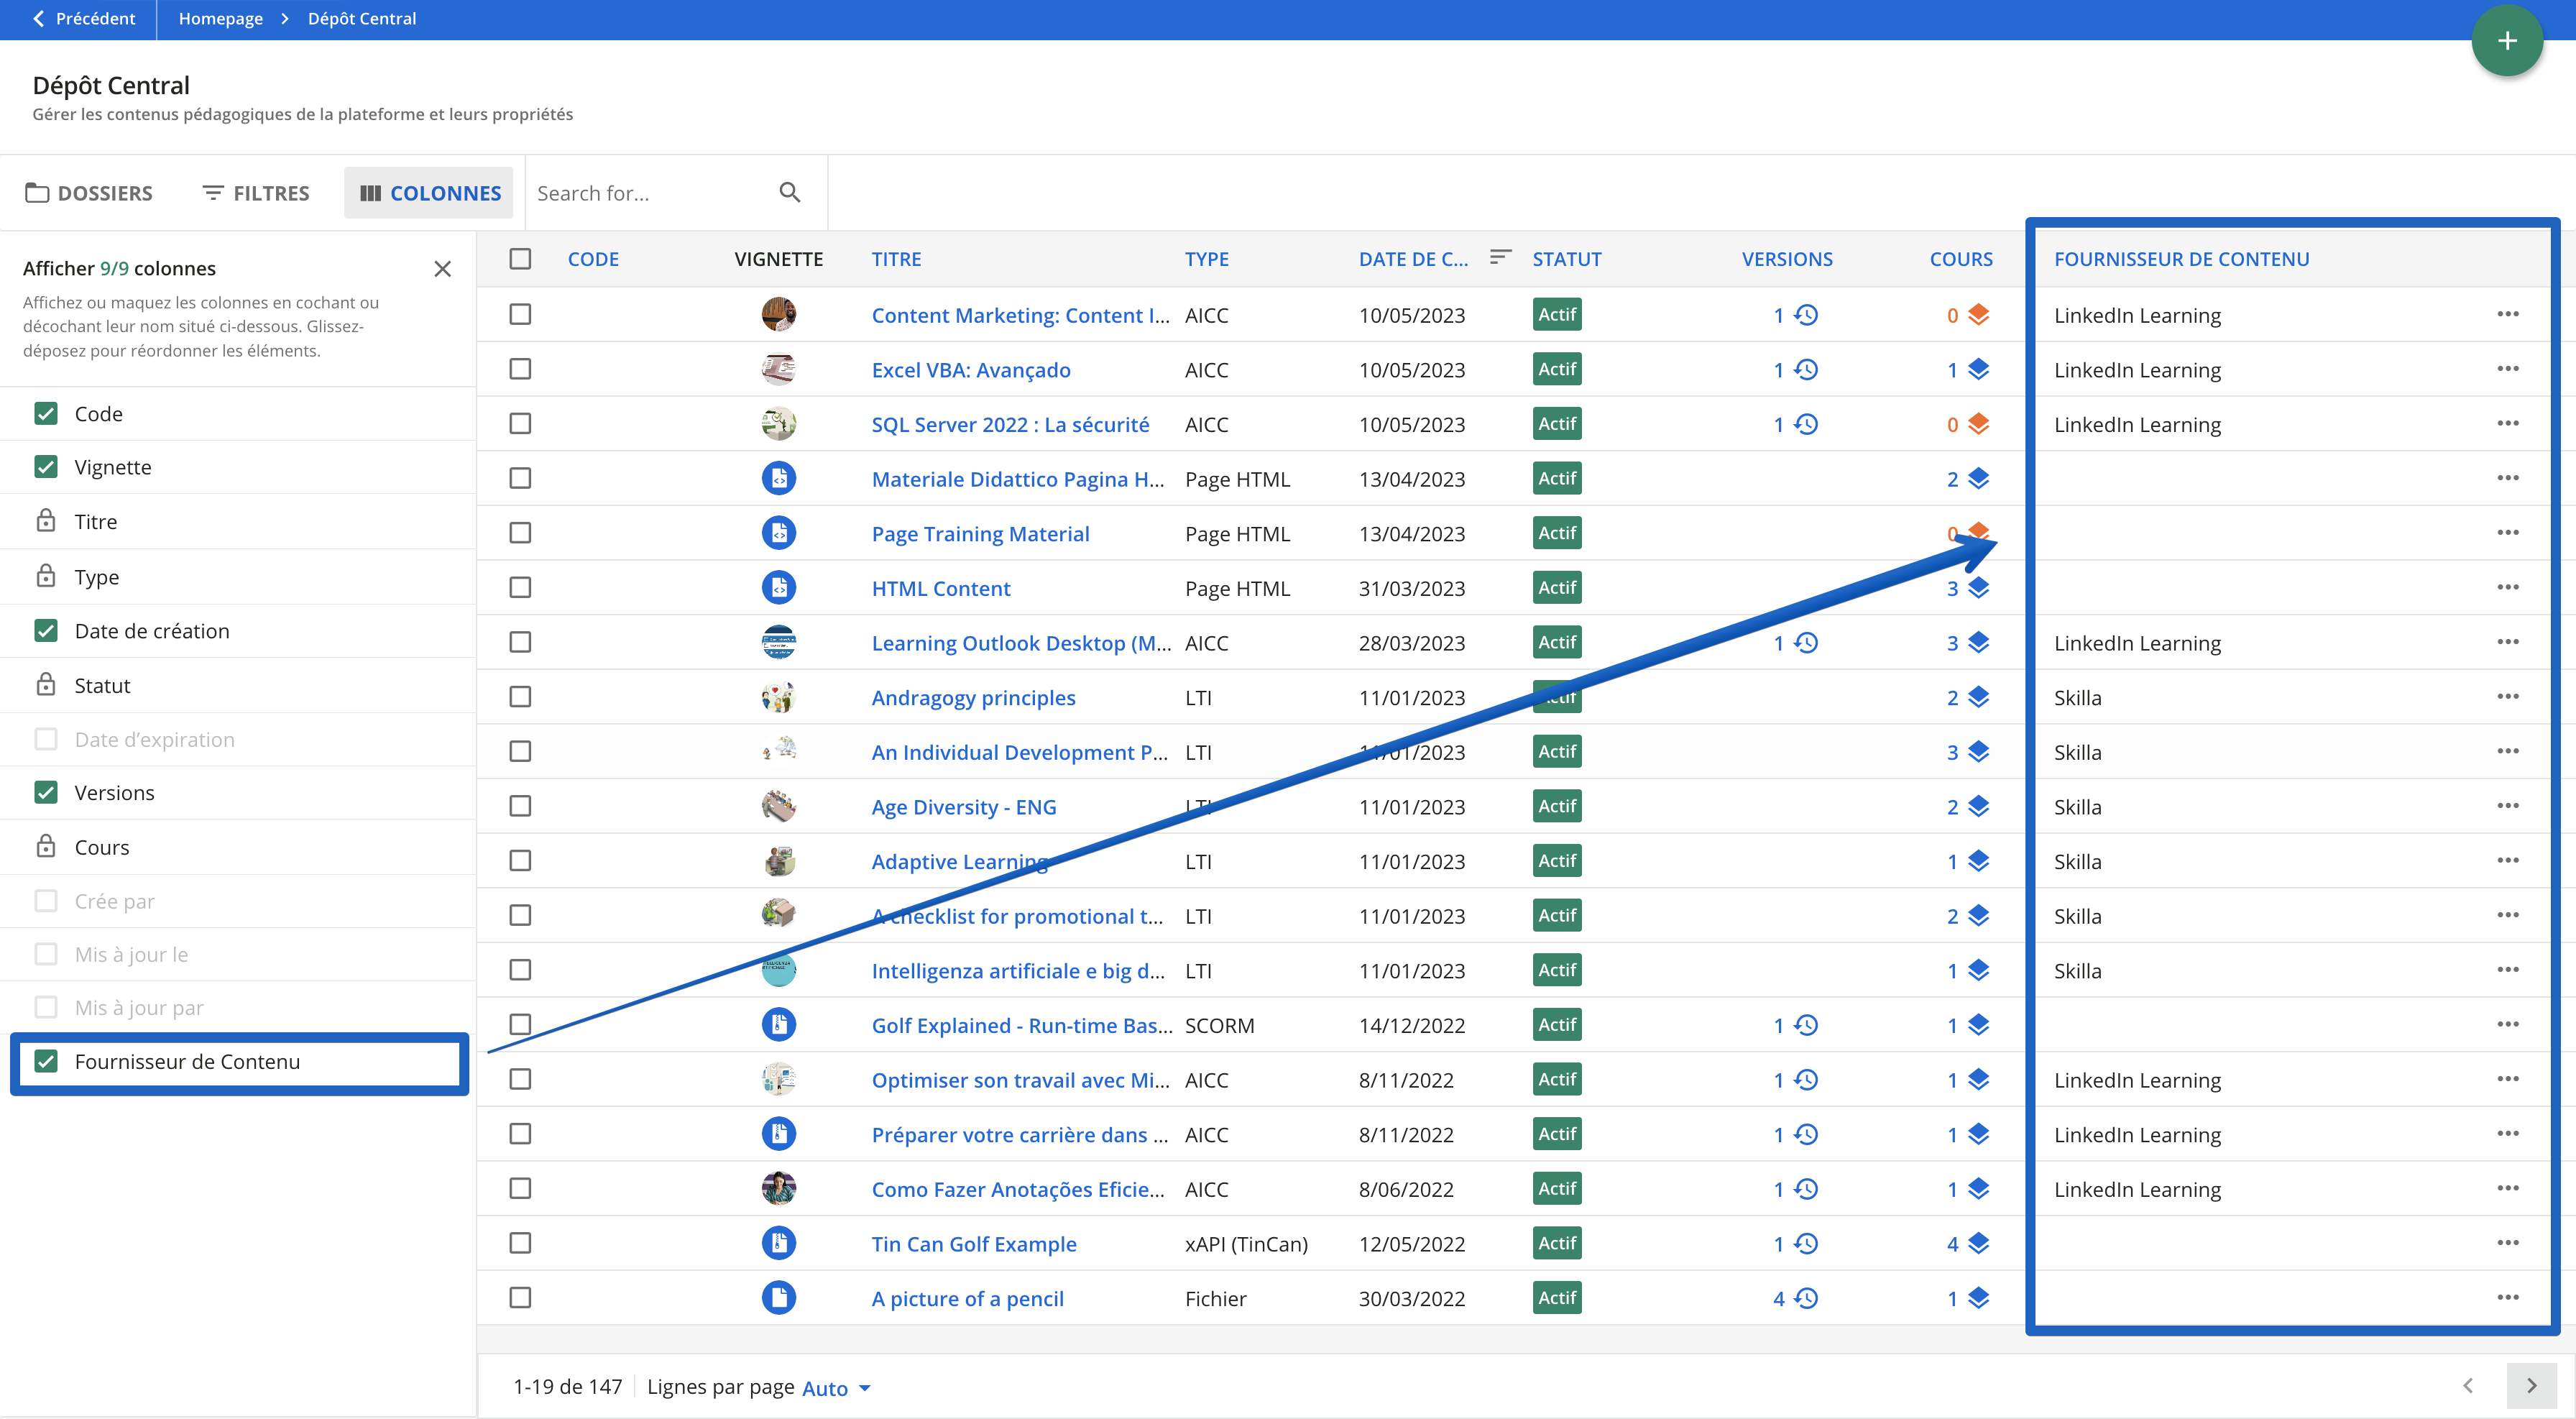
Task: Click date 14/12/2022 cell
Action: (1411, 1026)
